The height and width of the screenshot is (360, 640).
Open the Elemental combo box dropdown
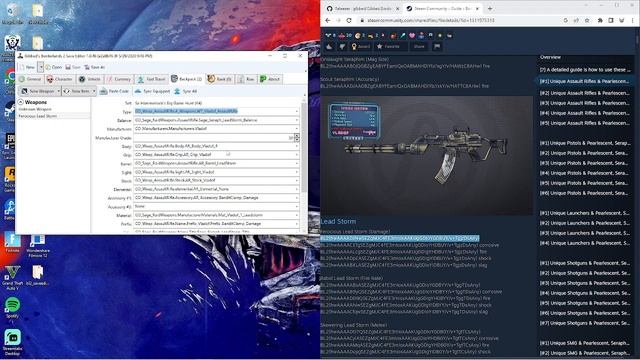[297, 189]
